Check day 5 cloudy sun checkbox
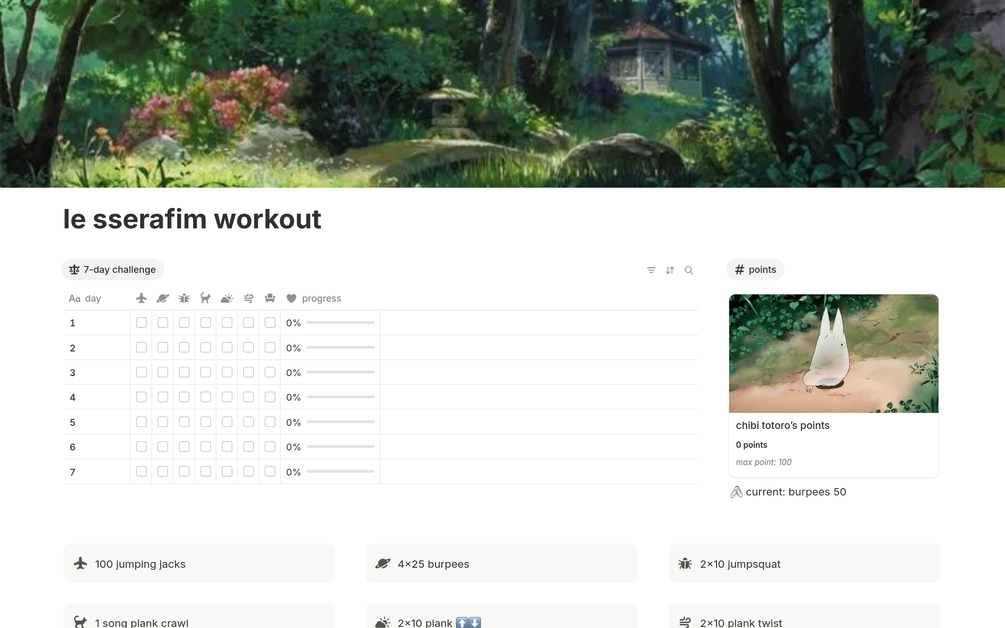This screenshot has height=628, width=1005. (x=227, y=422)
